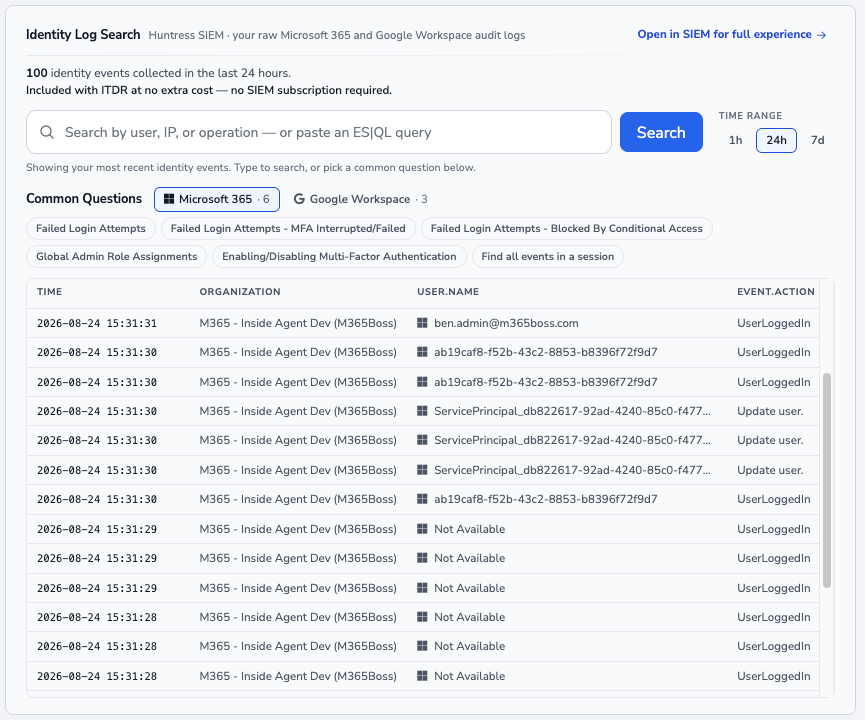
Task: Run Find all events in a session
Action: click(548, 257)
